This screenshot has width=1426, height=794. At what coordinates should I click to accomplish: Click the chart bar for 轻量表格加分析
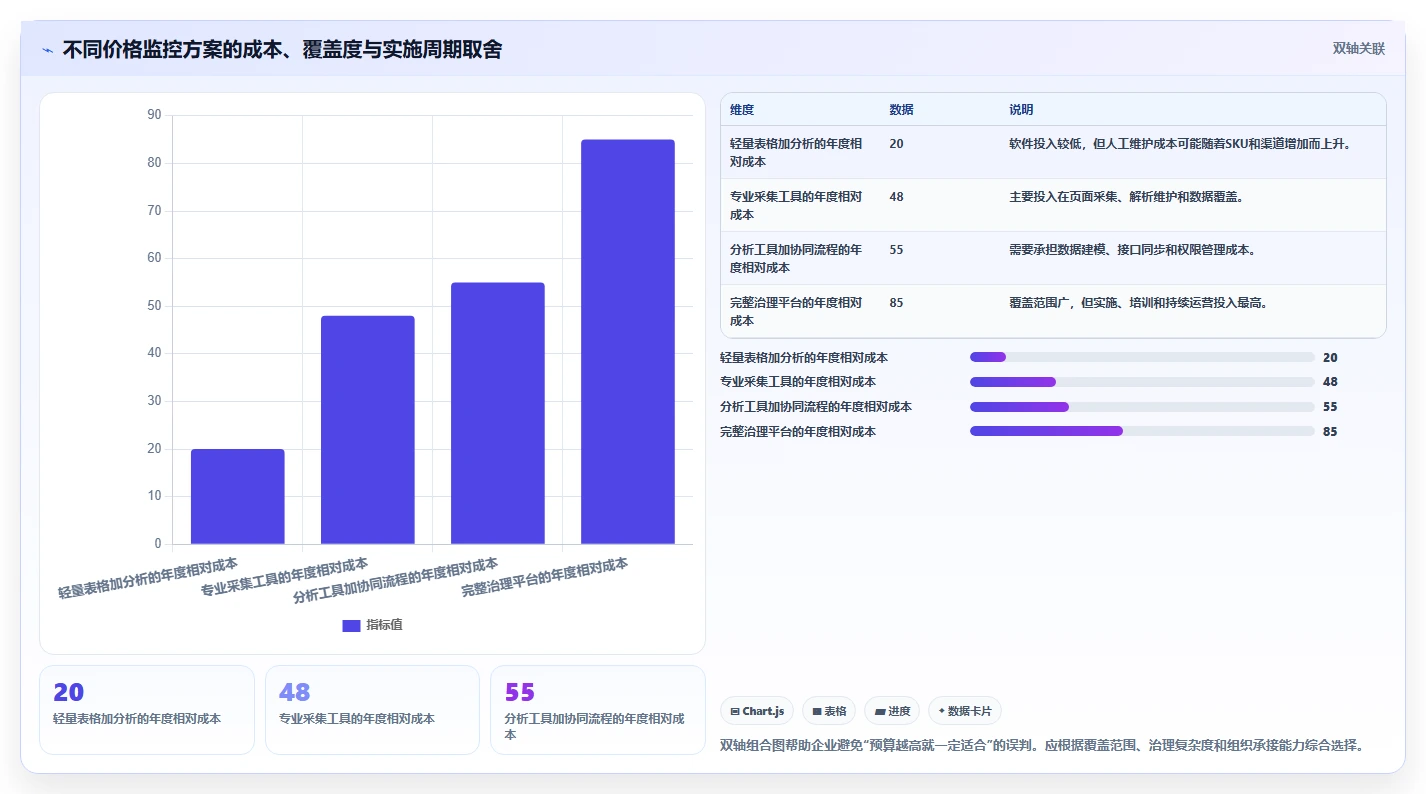(x=238, y=497)
